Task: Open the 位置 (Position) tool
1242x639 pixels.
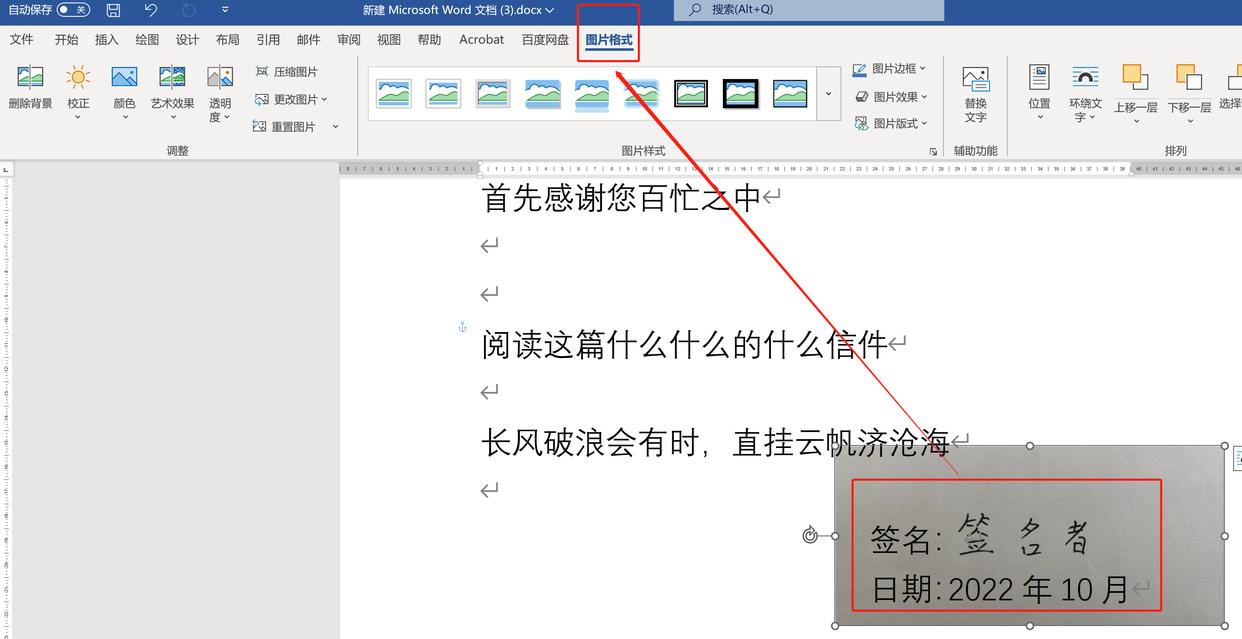Action: 1039,90
